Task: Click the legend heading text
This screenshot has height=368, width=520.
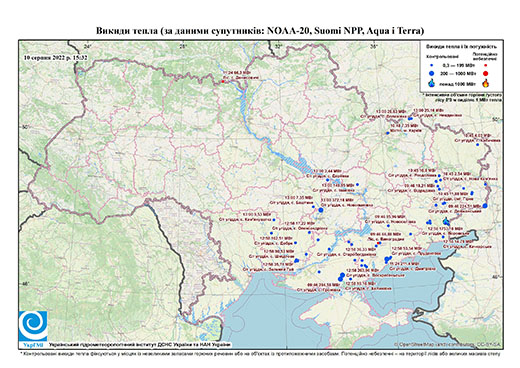Action: [x=462, y=47]
